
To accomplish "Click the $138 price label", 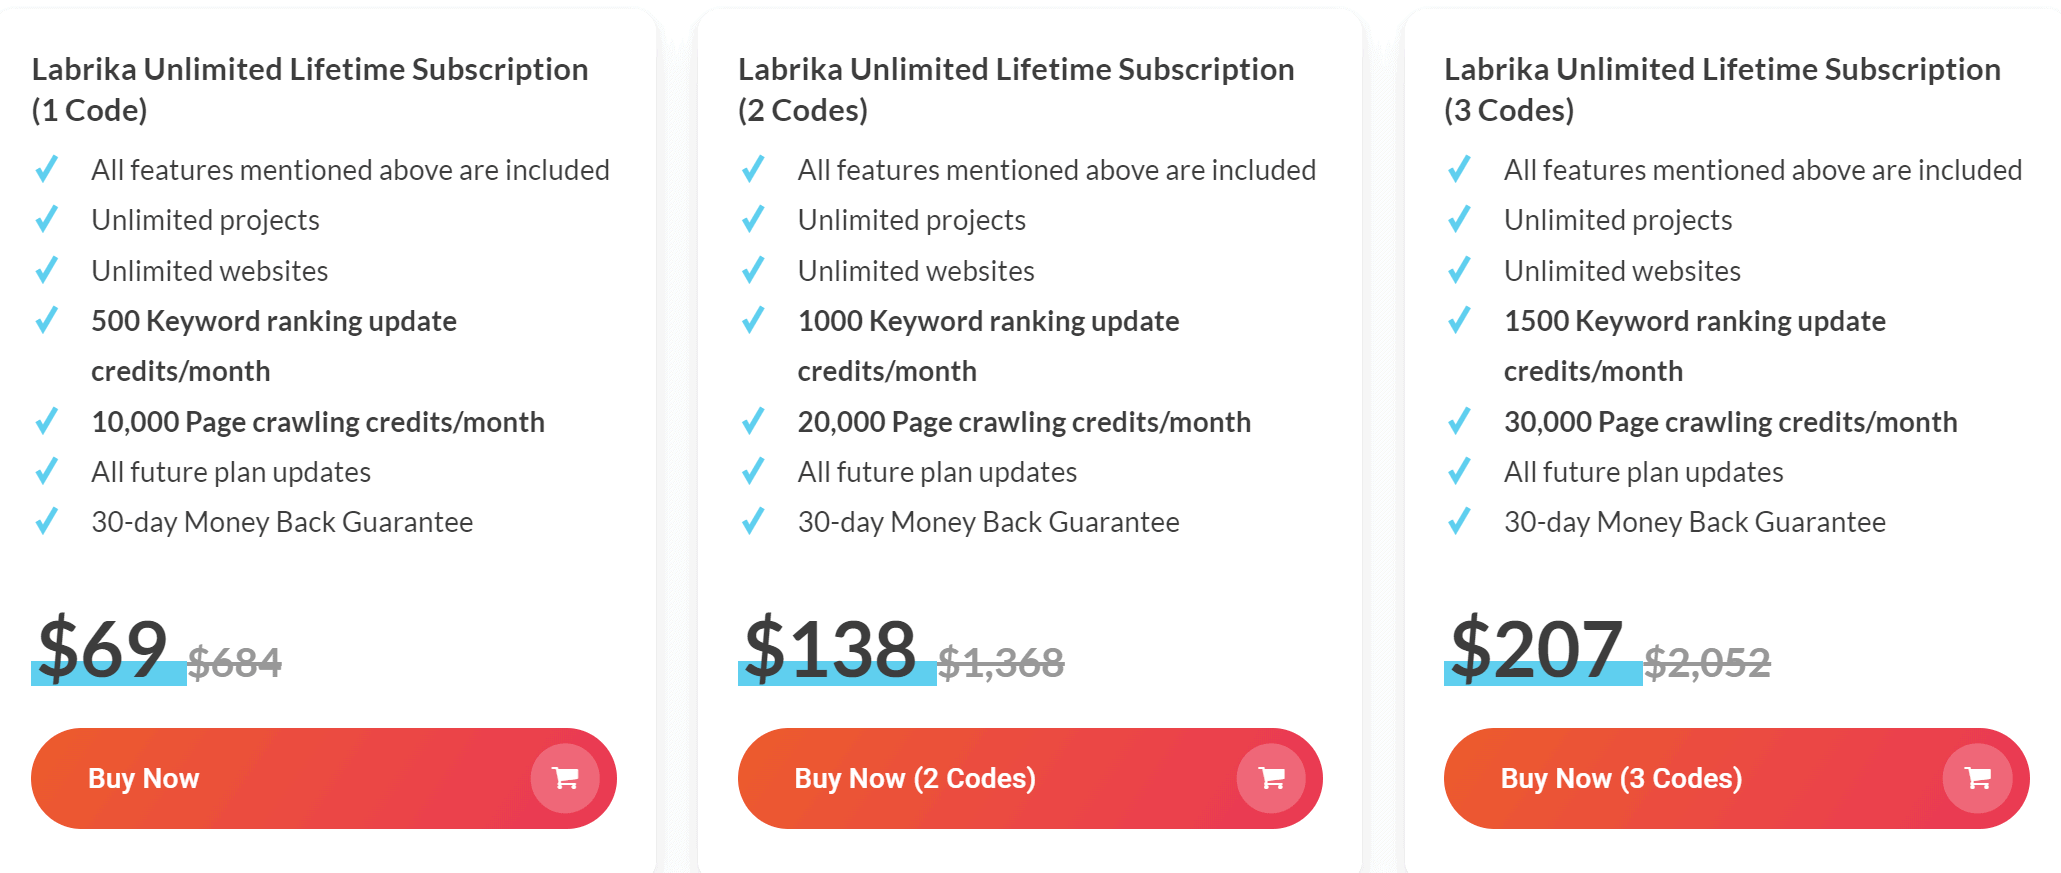I will click(830, 648).
